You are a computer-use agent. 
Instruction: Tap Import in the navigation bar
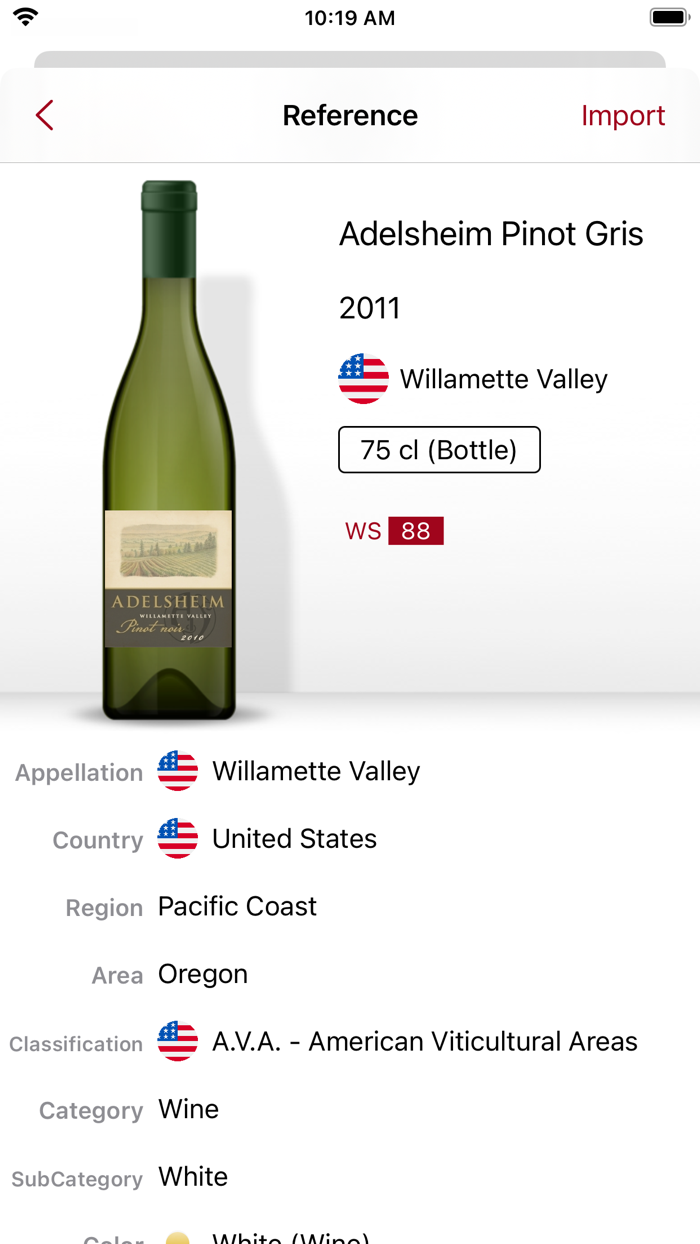tap(623, 116)
